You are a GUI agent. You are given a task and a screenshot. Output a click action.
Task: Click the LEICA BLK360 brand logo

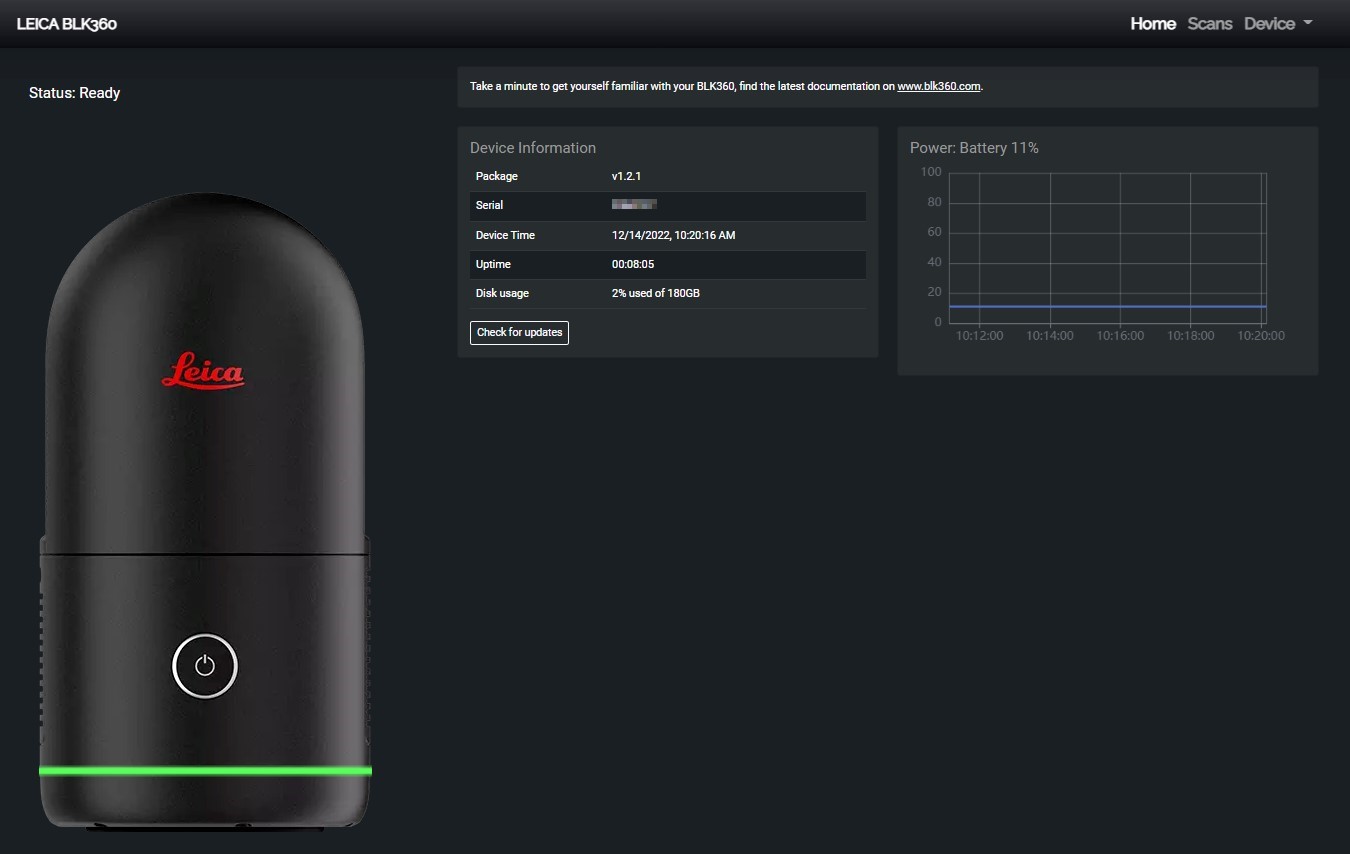click(x=67, y=24)
